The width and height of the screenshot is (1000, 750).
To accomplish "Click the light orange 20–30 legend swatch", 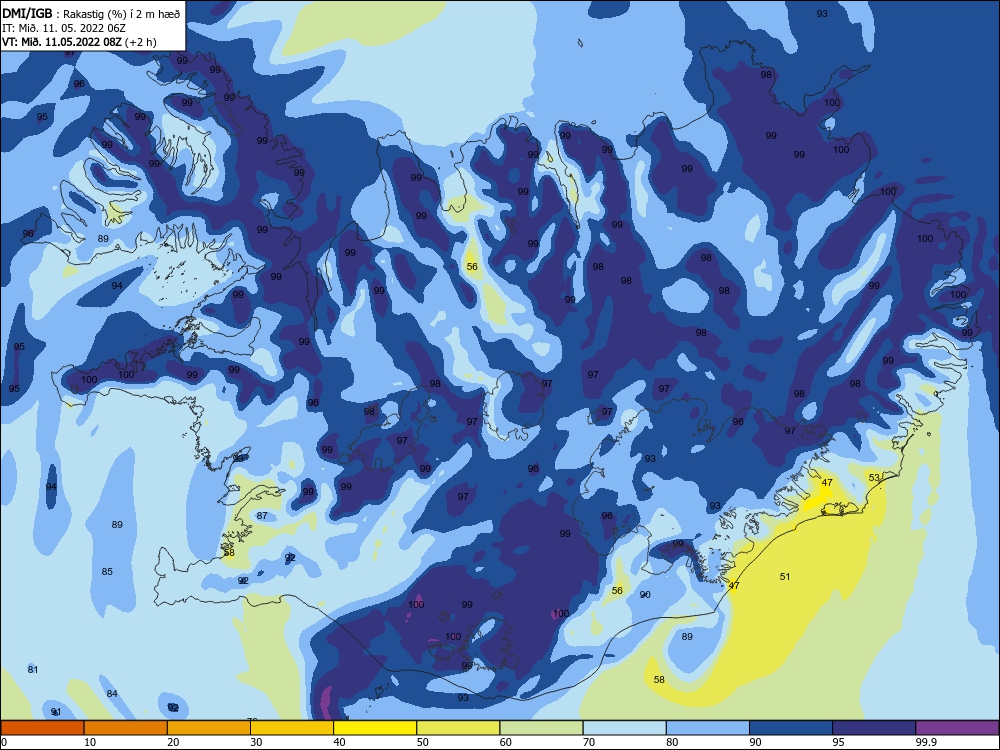I will [209, 728].
